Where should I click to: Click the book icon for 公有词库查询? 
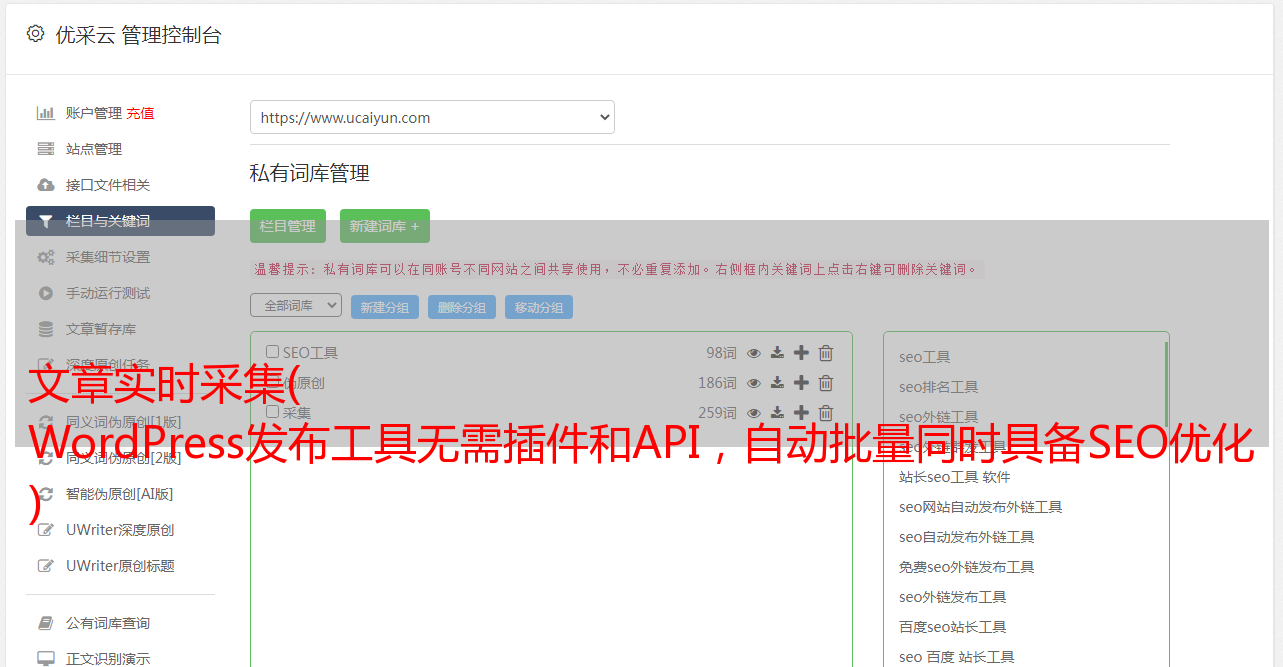click(46, 623)
